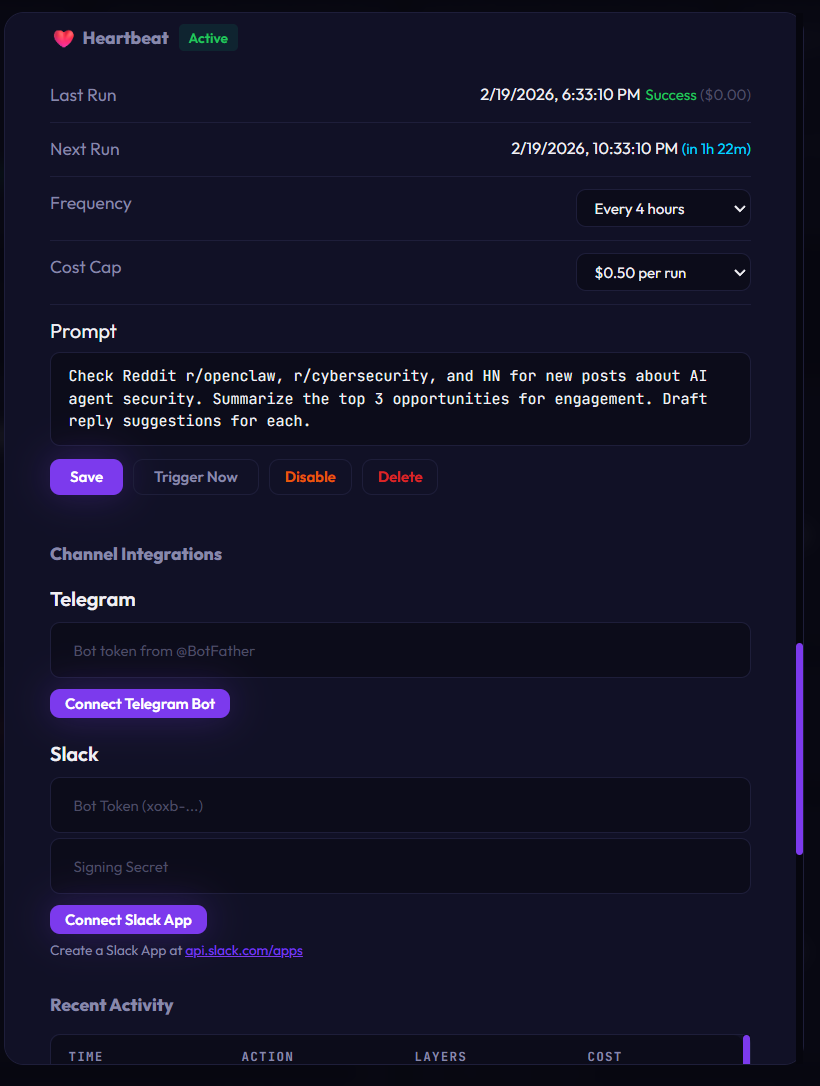
Task: Click the Heartbeat heart icon
Action: [x=64, y=39]
